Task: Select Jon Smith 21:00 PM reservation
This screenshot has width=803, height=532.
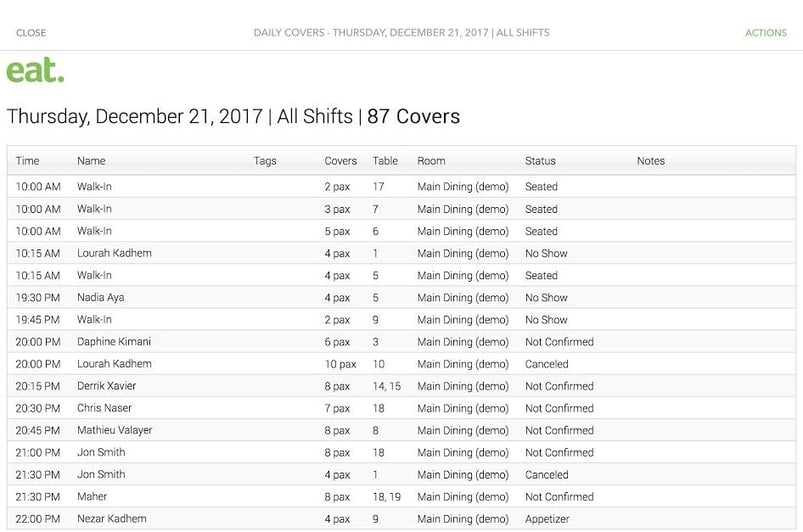Action: click(x=402, y=453)
